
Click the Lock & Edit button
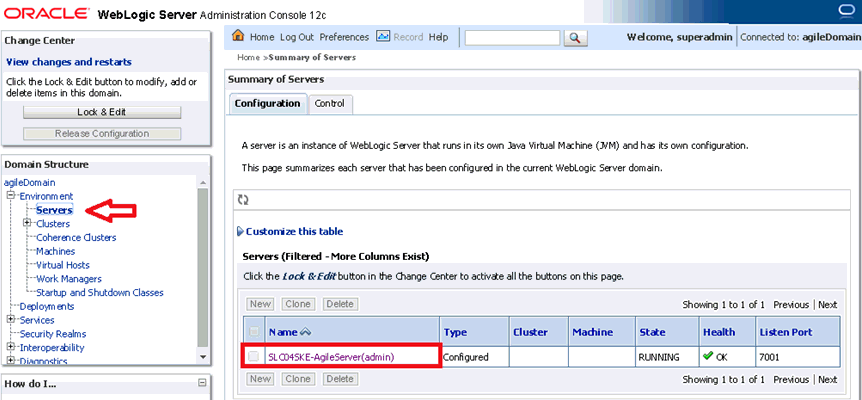[102, 112]
